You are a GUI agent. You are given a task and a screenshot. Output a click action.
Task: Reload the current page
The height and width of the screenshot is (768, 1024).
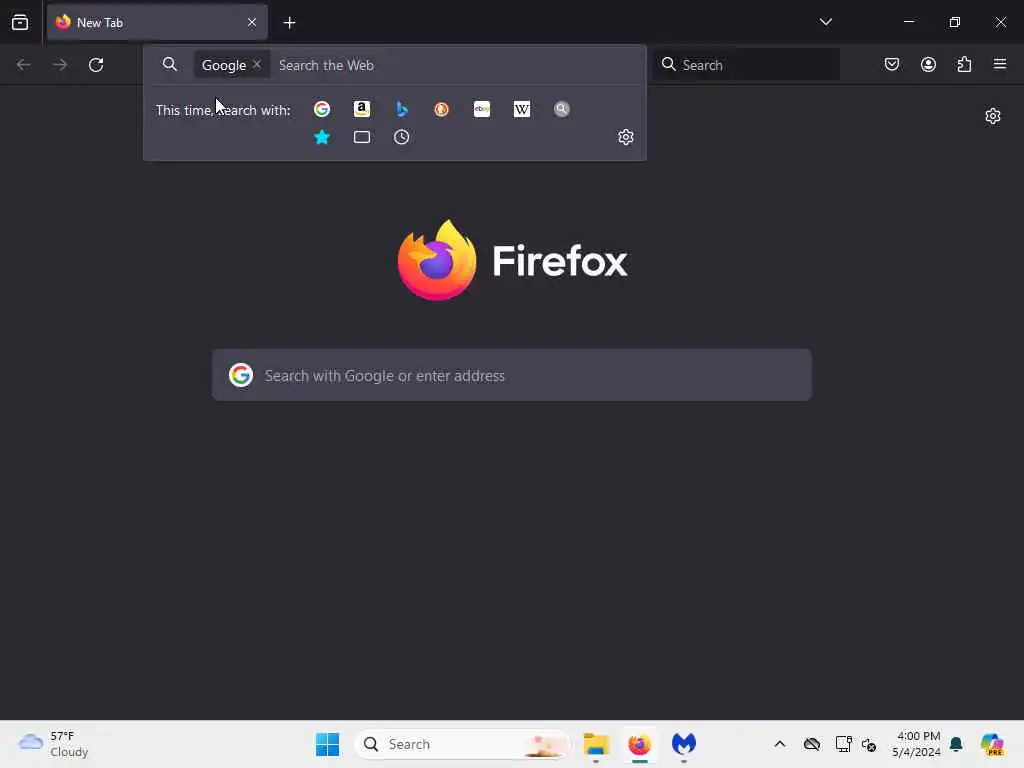pyautogui.click(x=96, y=65)
